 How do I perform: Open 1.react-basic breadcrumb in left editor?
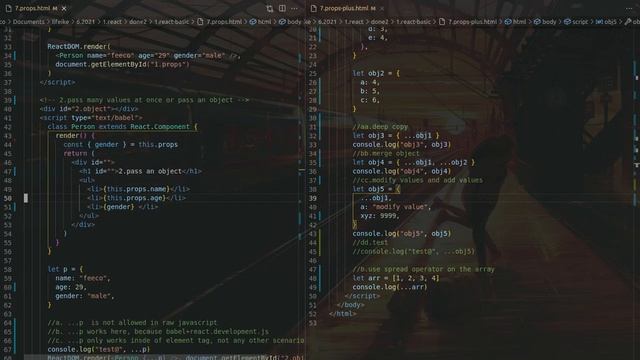click(172, 22)
